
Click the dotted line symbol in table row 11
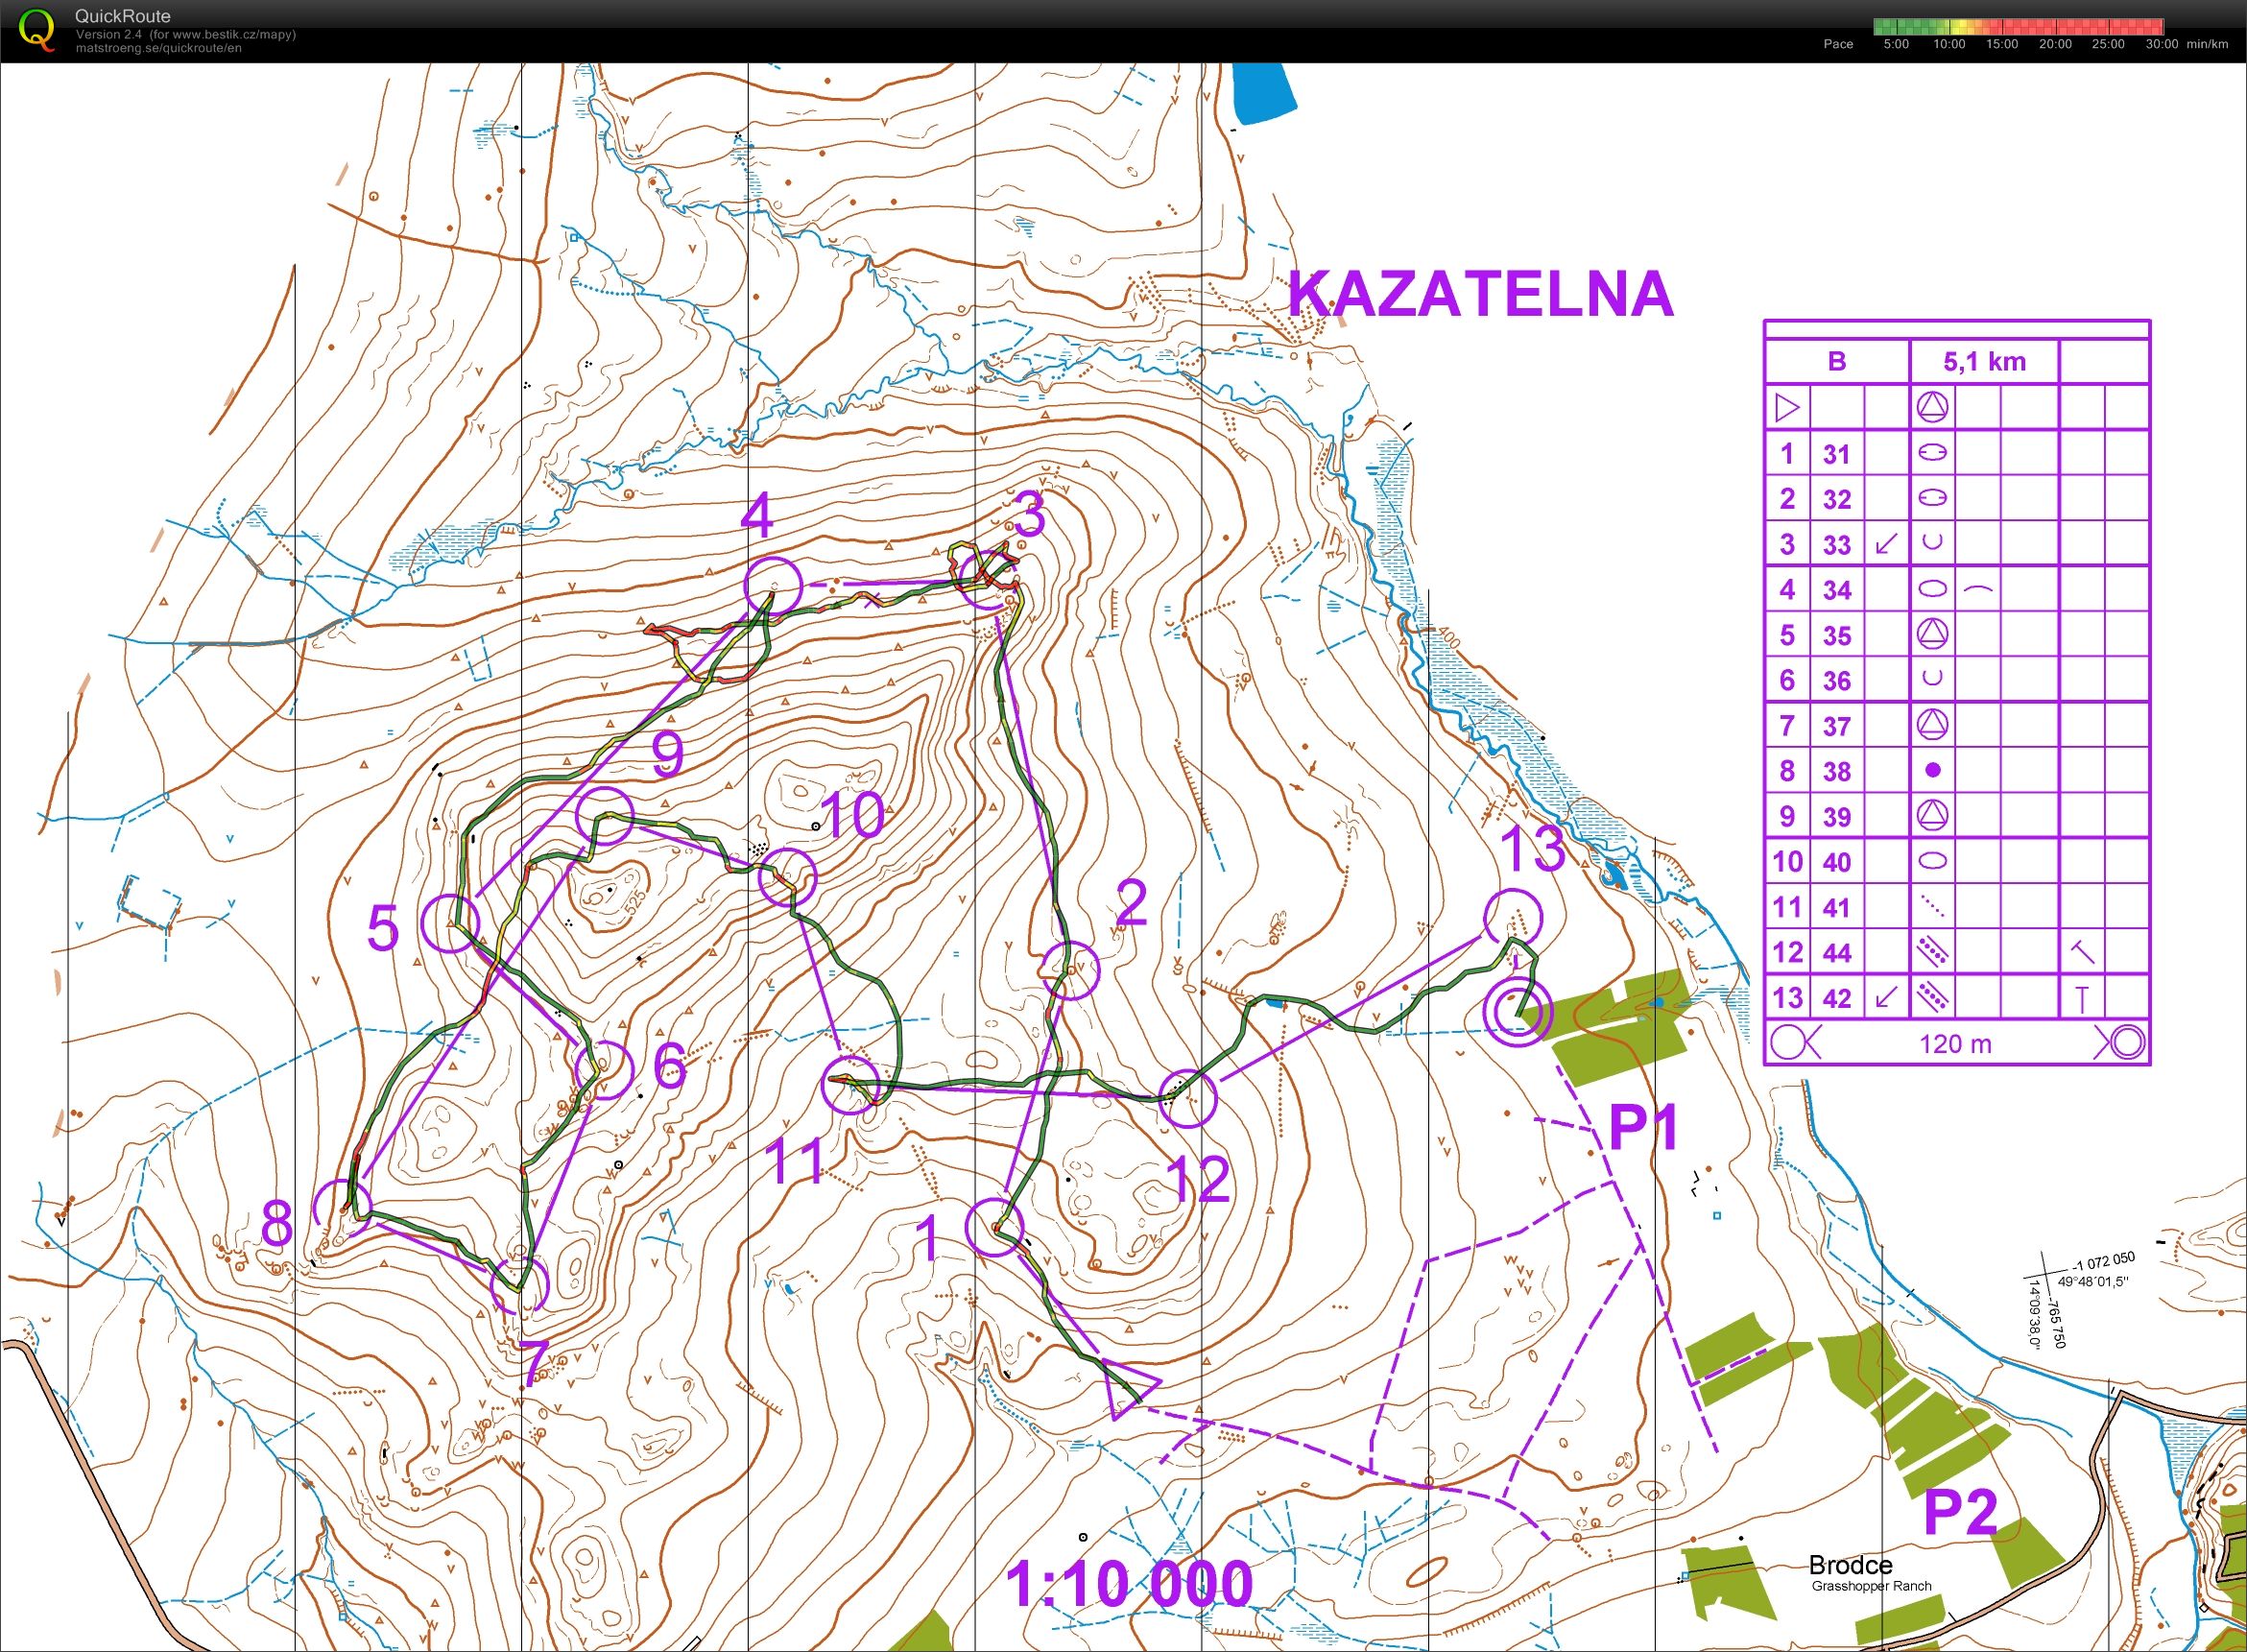pos(1933,906)
